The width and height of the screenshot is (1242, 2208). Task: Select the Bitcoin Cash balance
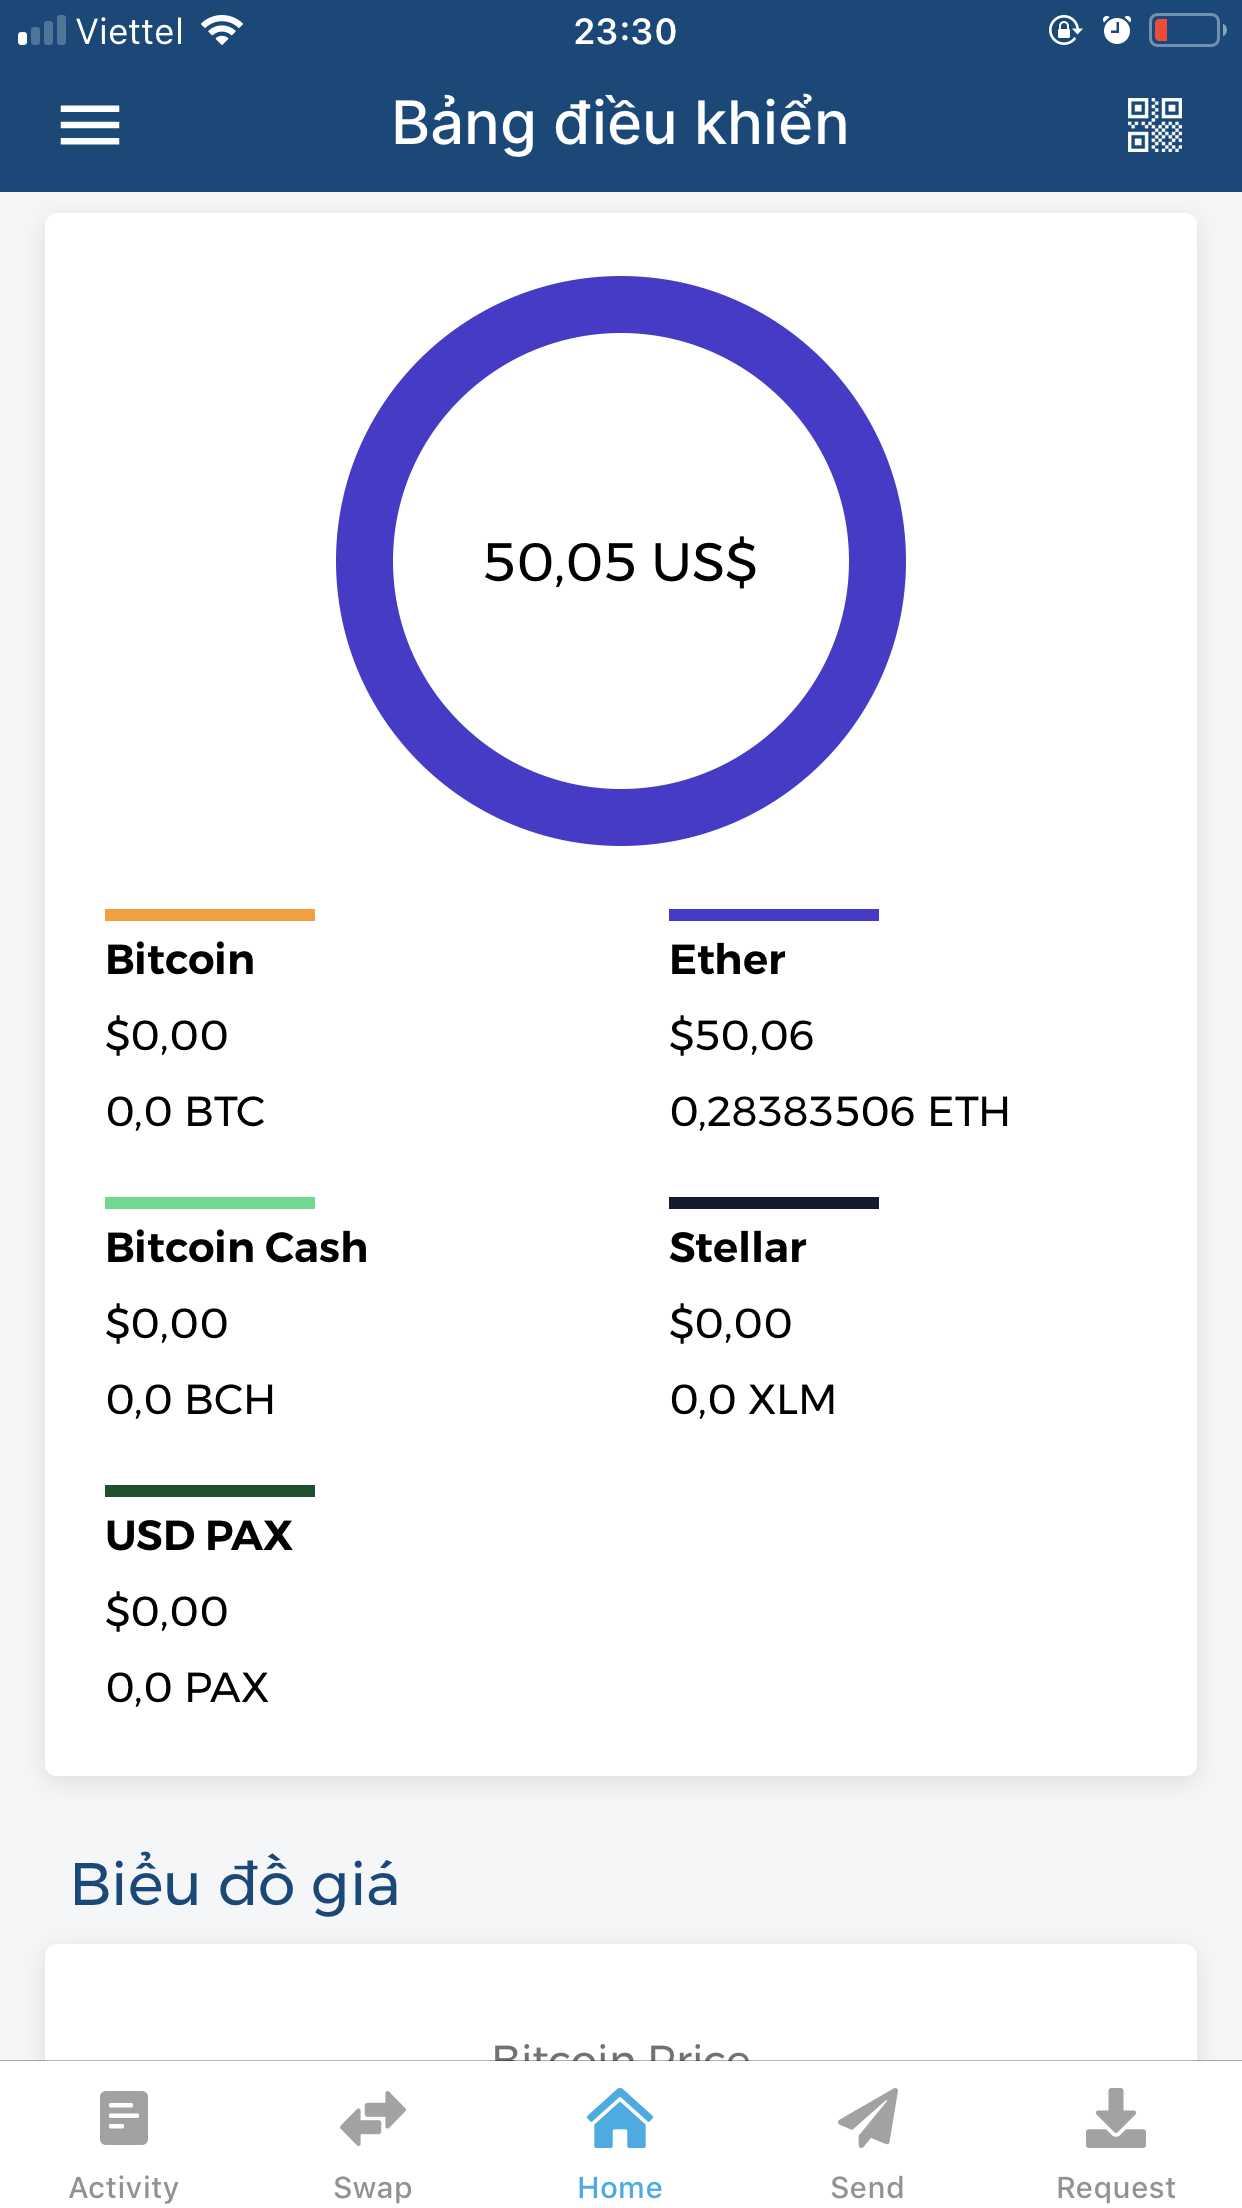click(x=236, y=1323)
